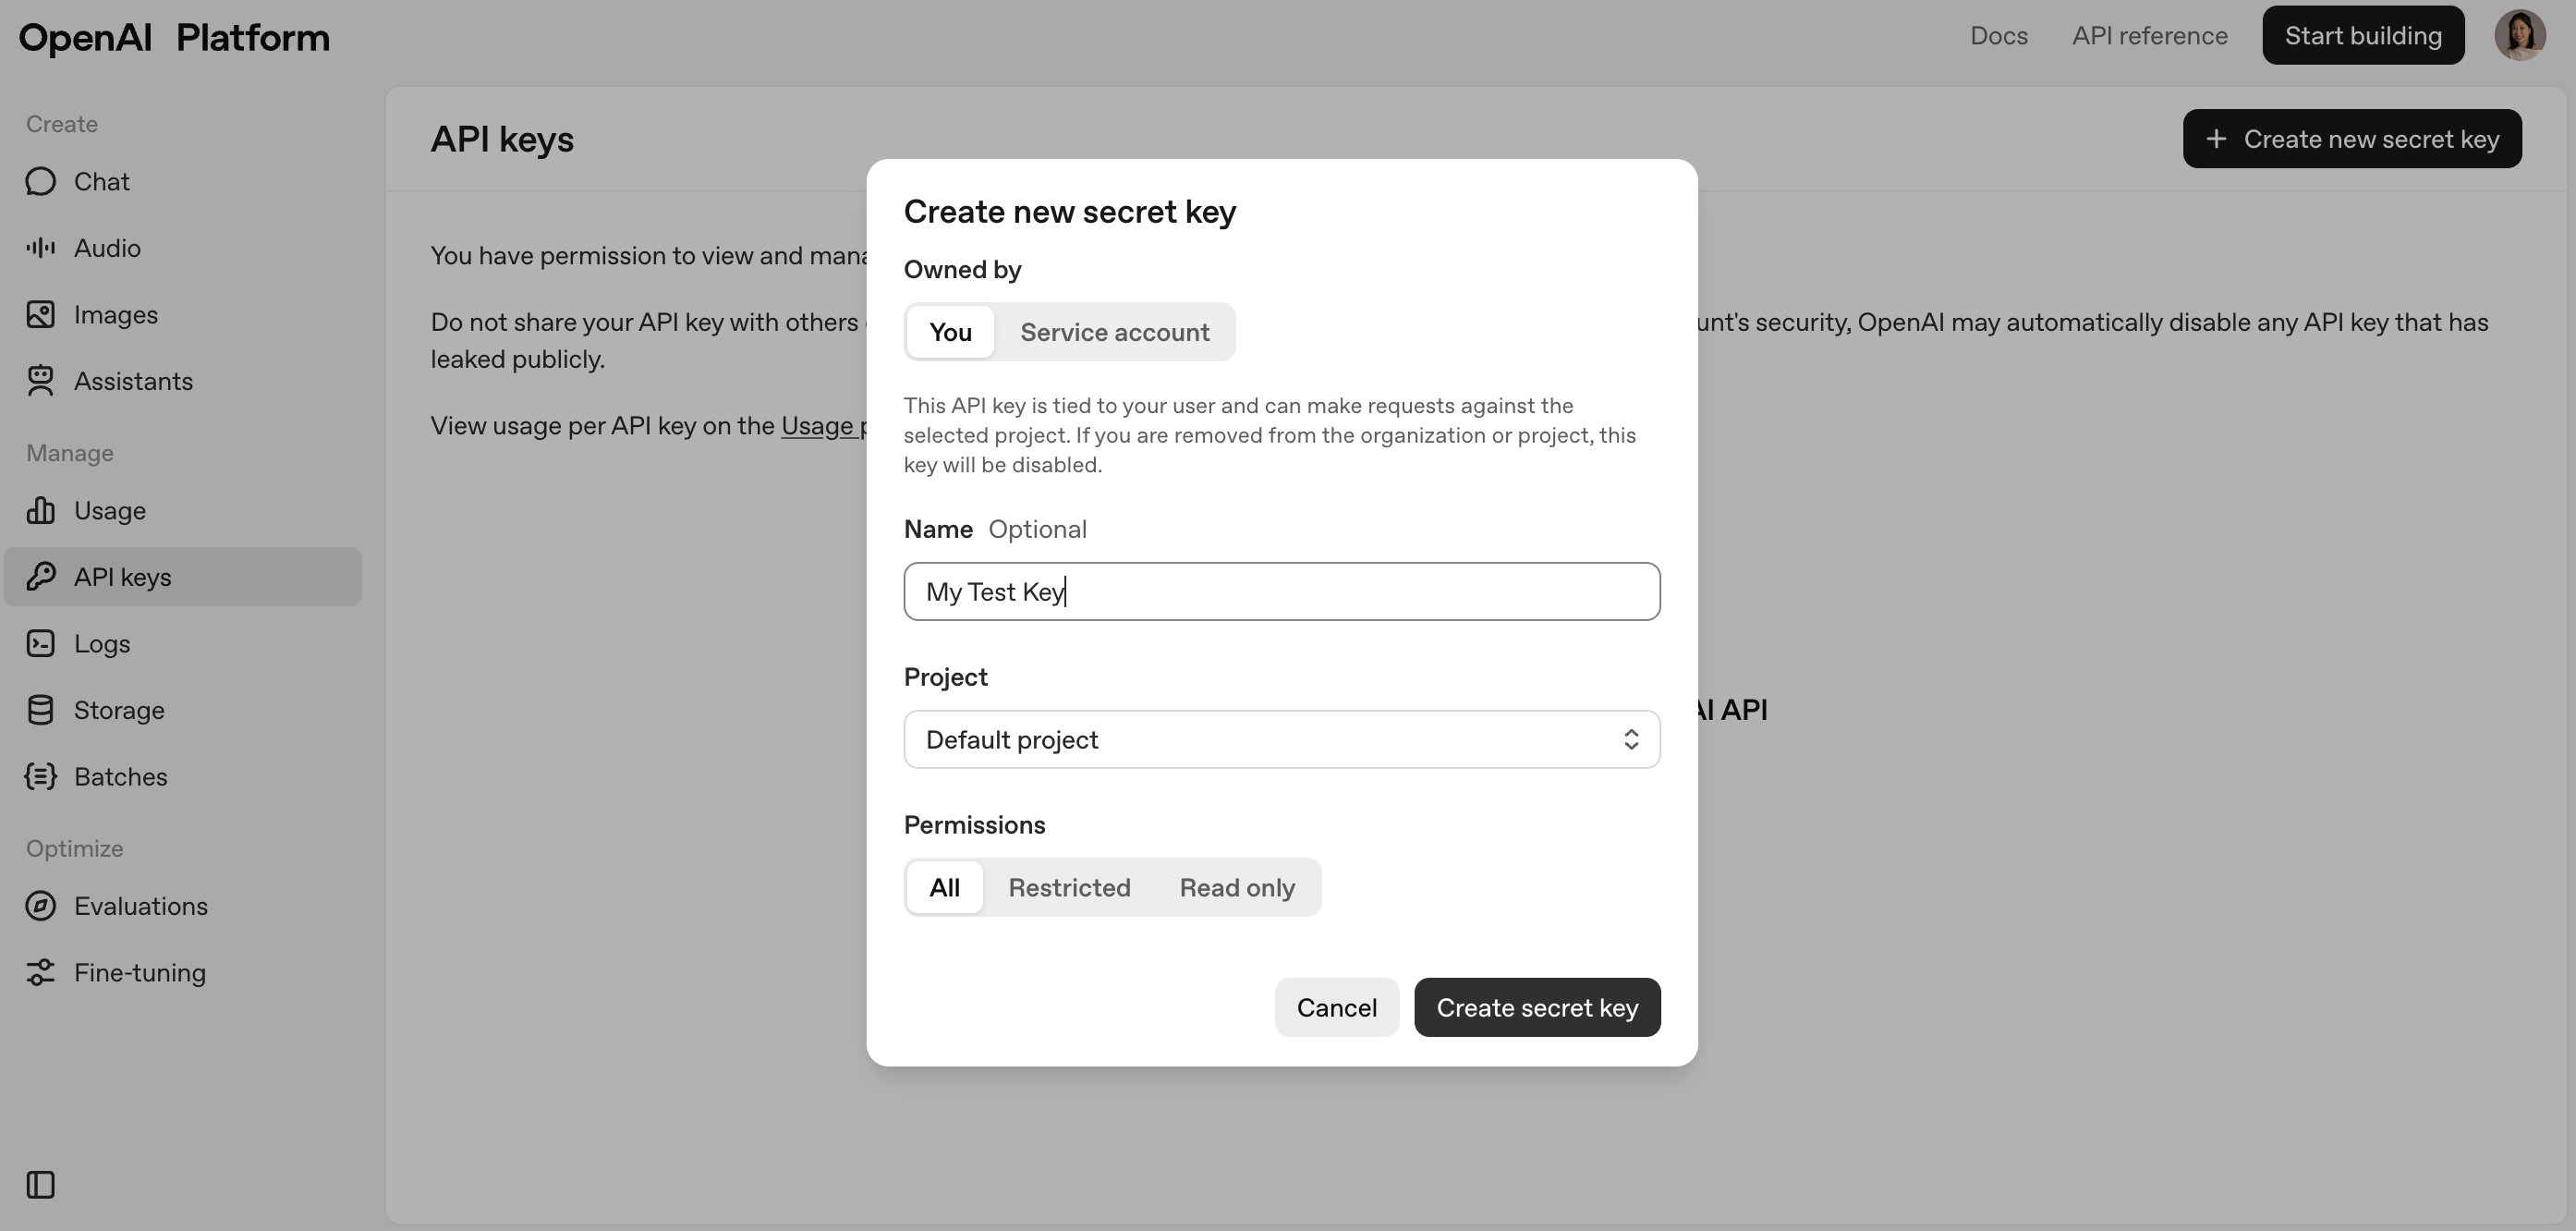Select the Chat icon in sidebar
Viewport: 2576px width, 1231px height.
pyautogui.click(x=40, y=181)
